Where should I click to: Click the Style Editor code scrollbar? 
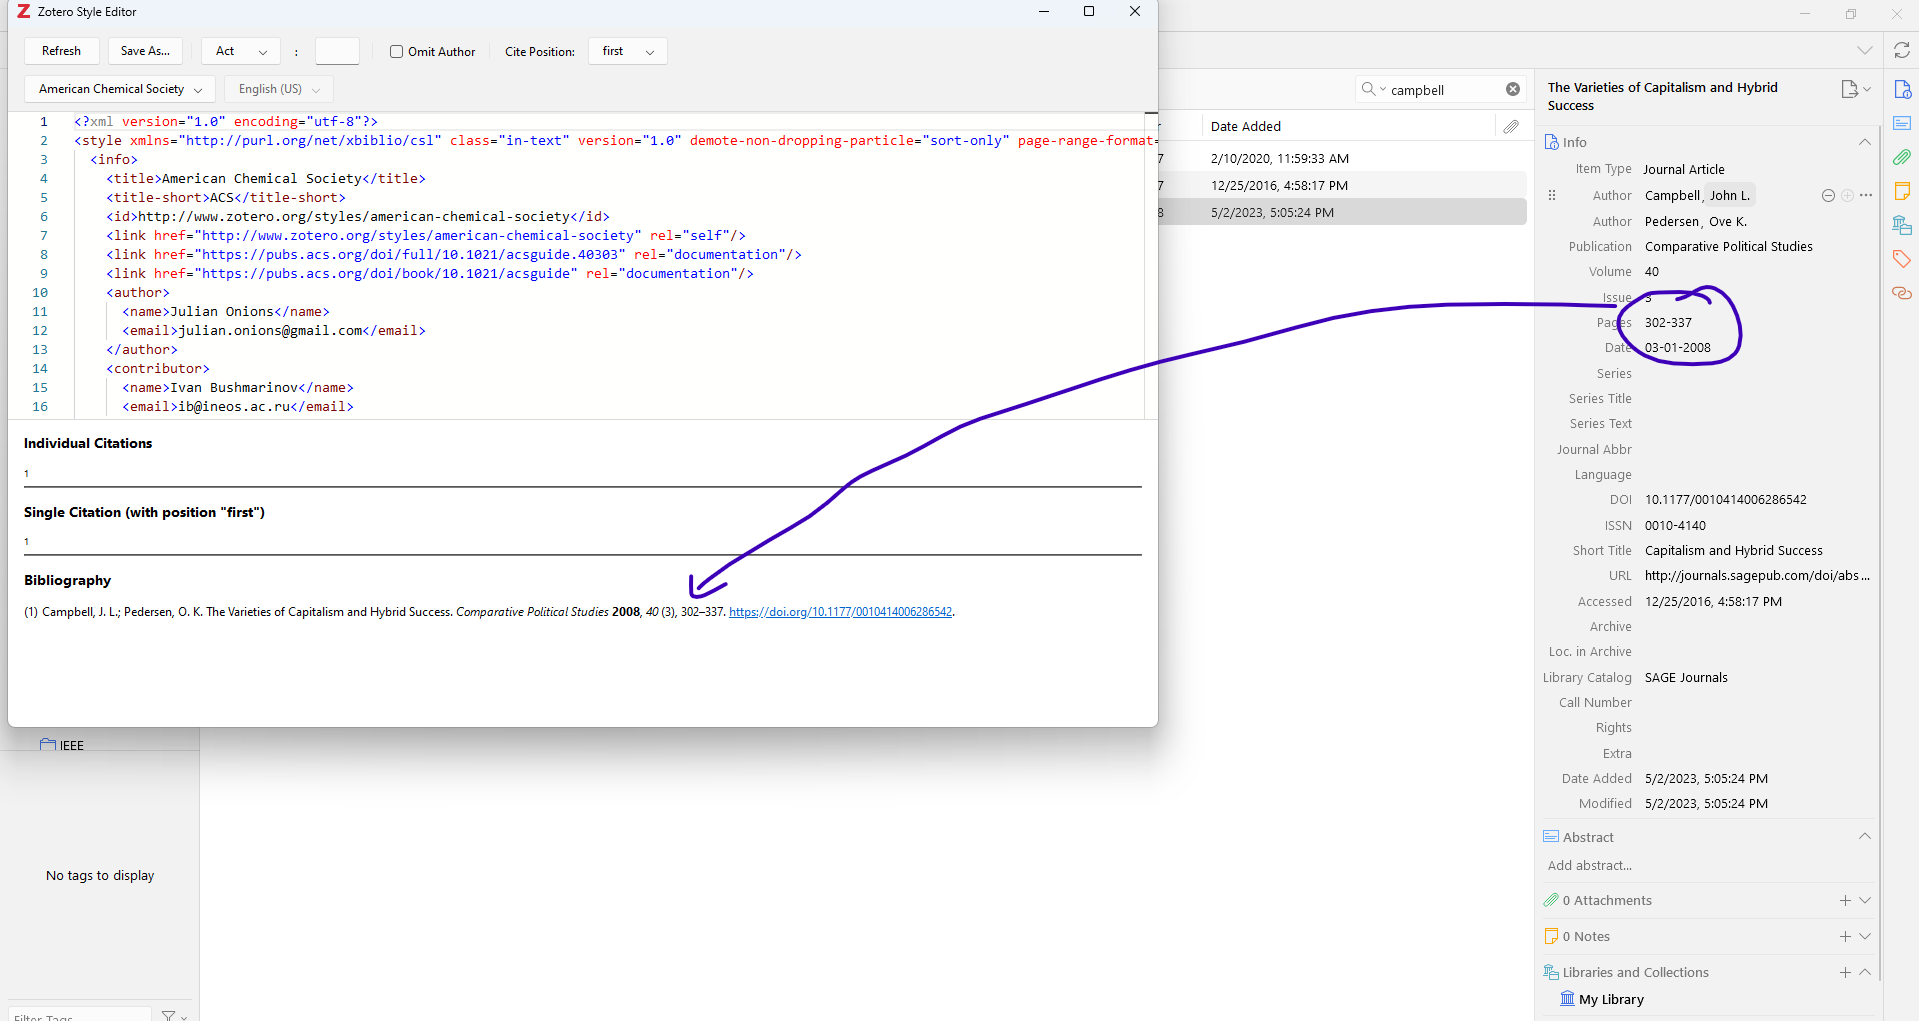click(x=1151, y=265)
